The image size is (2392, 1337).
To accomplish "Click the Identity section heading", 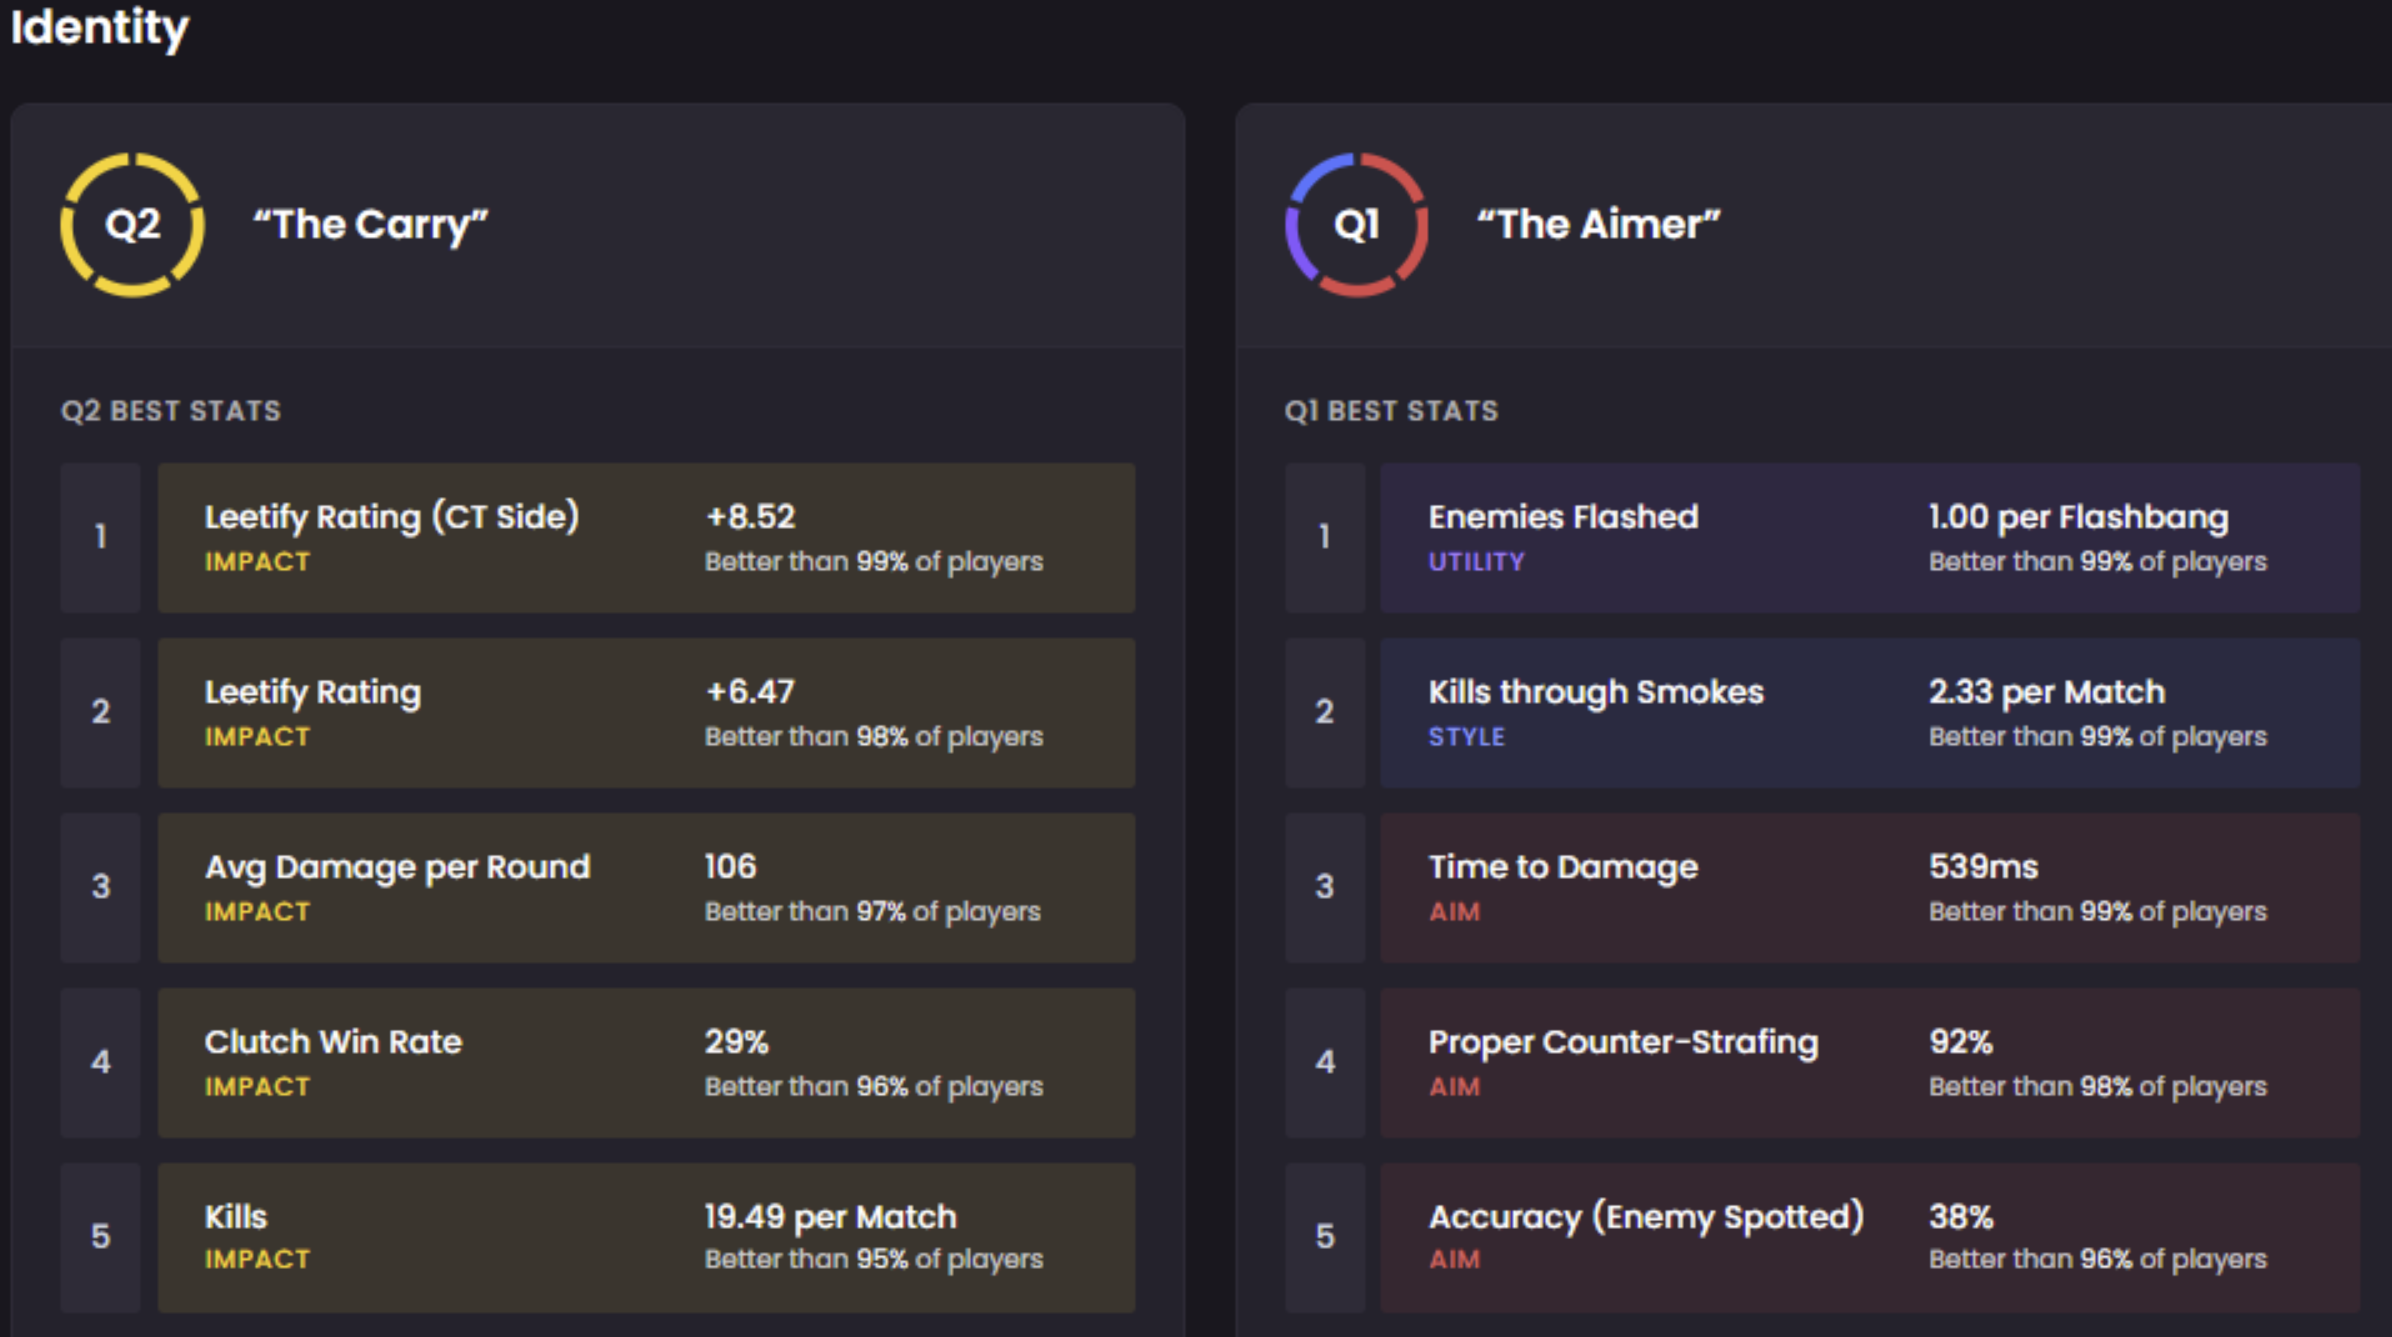I will pyautogui.click(x=100, y=27).
